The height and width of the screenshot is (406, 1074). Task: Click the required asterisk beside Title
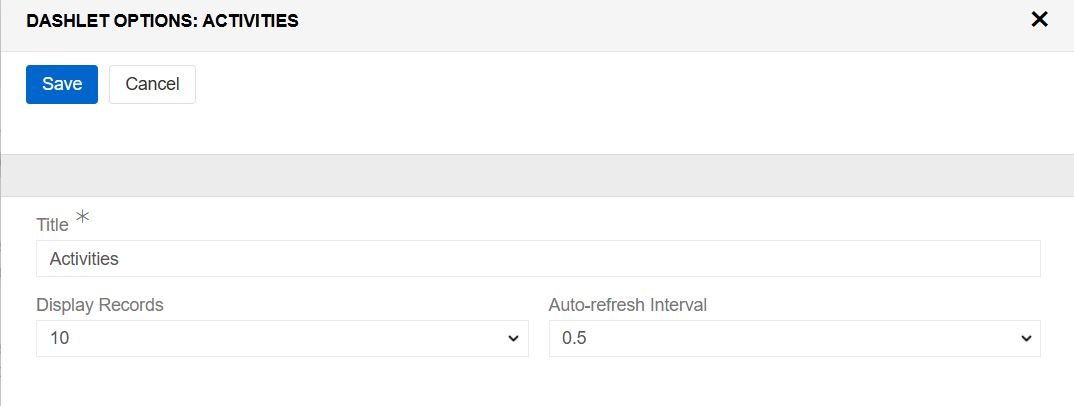pyautogui.click(x=82, y=217)
